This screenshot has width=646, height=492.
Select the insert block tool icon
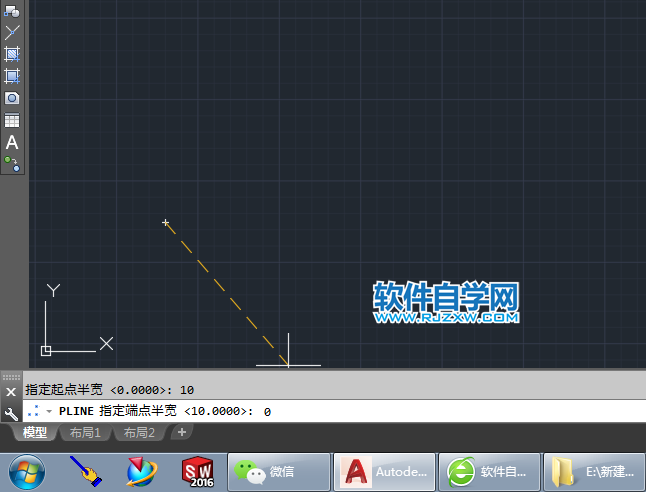pos(12,11)
